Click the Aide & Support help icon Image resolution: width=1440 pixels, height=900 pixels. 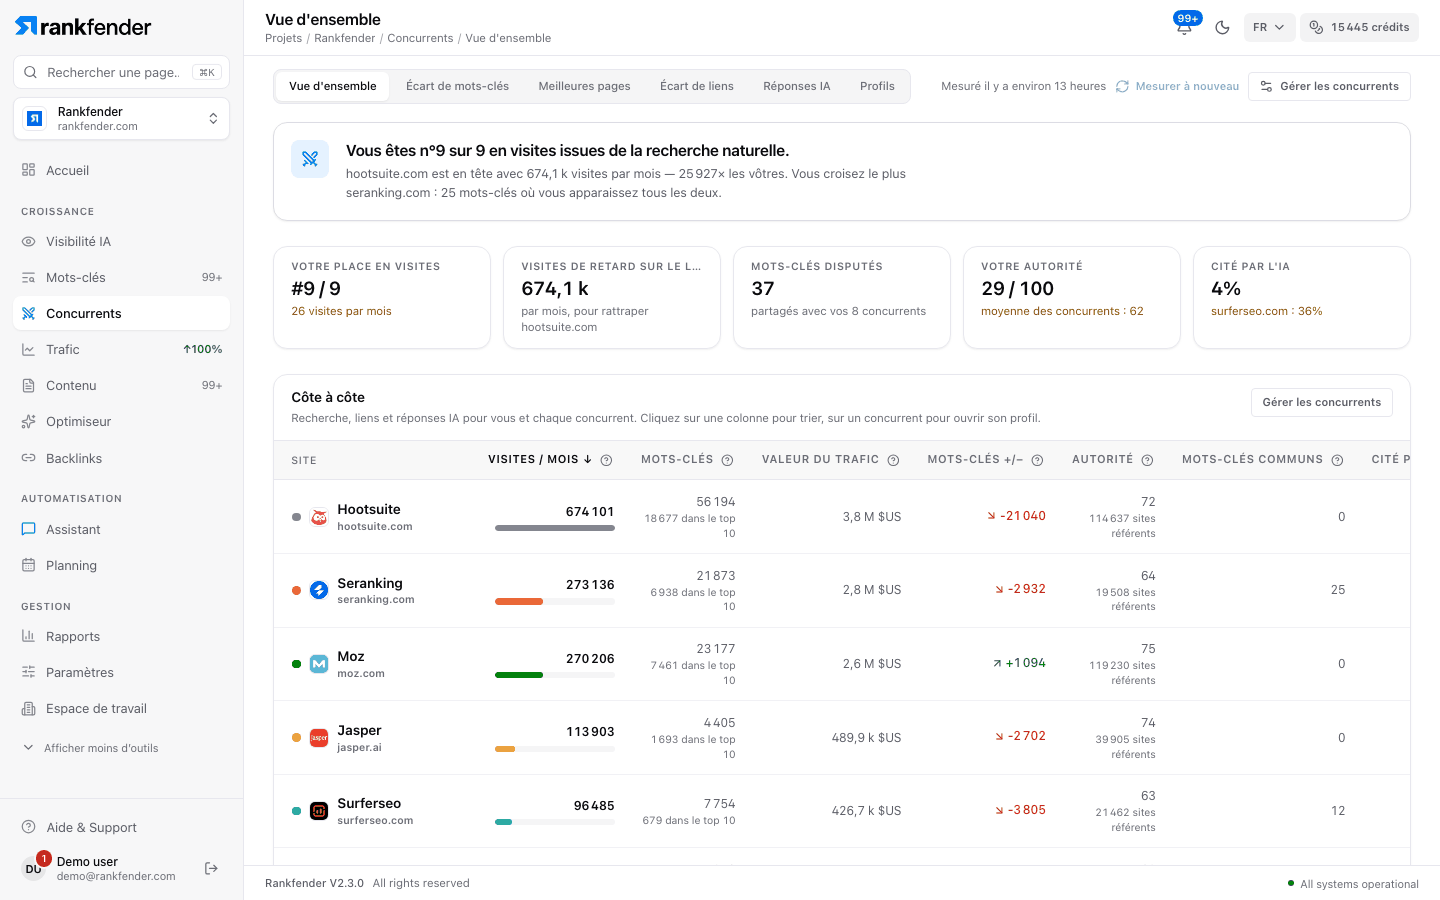[x=29, y=827]
